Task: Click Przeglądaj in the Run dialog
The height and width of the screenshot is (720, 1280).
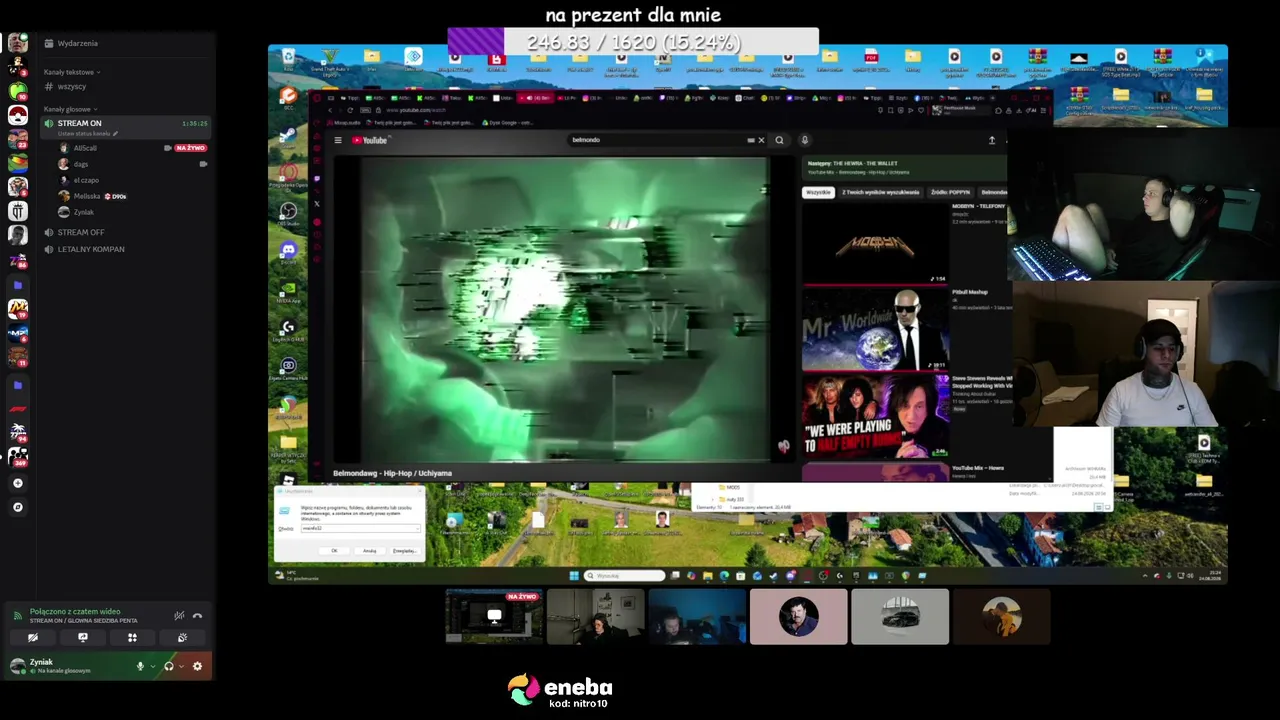Action: pyautogui.click(x=404, y=551)
